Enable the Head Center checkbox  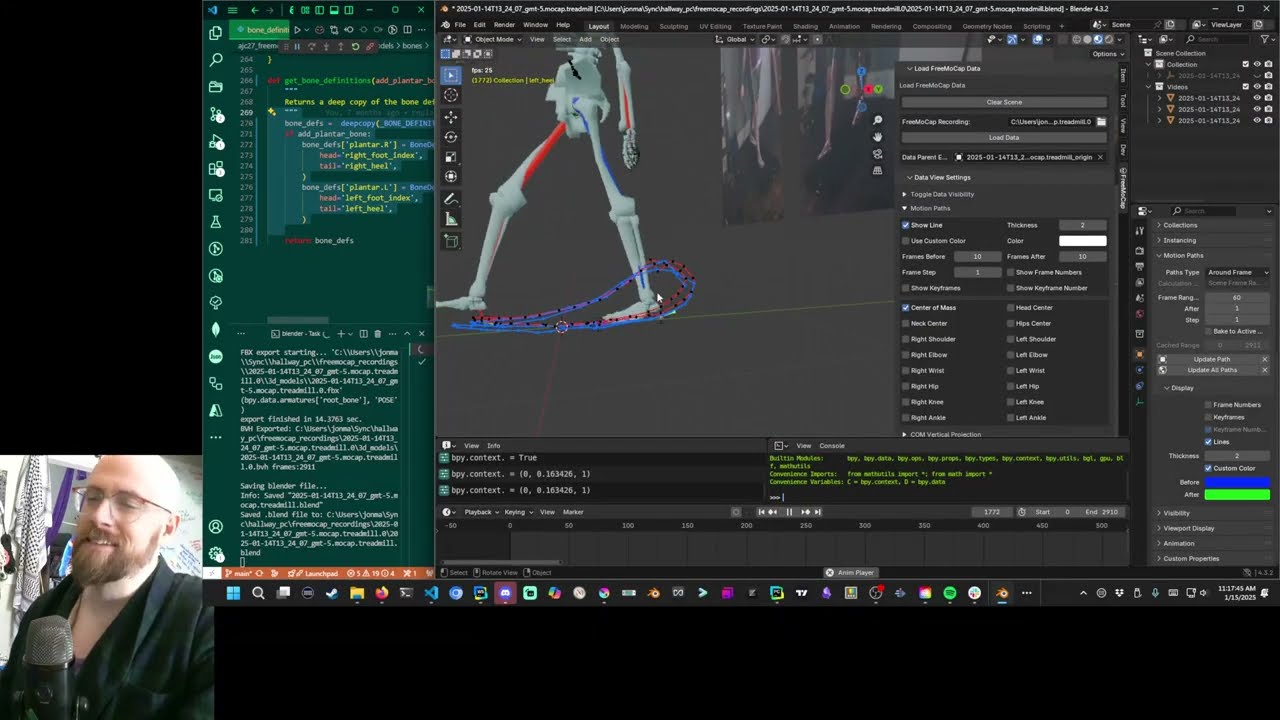(1011, 307)
